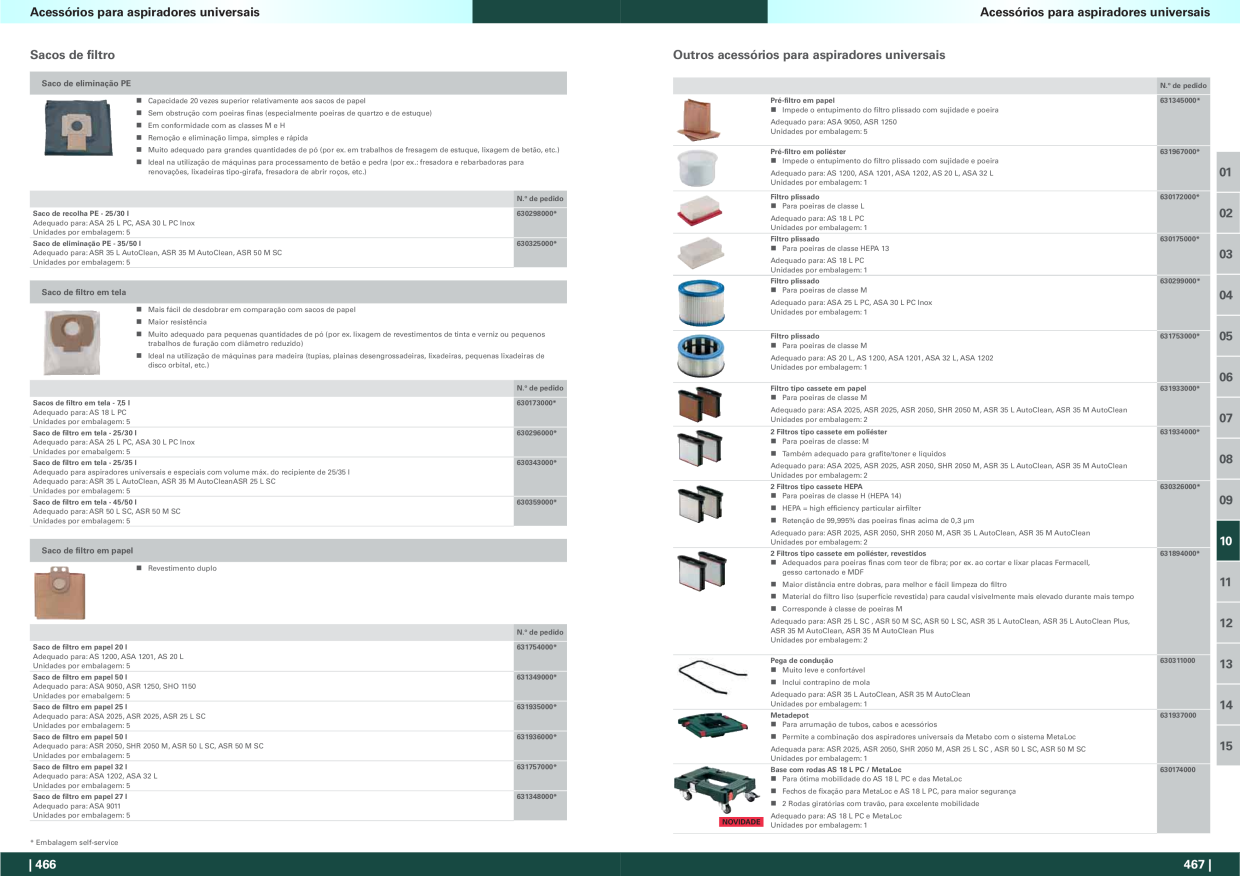This screenshot has width=1240, height=876.
Task: Click order number 630175000*
Action: (x=1180, y=239)
